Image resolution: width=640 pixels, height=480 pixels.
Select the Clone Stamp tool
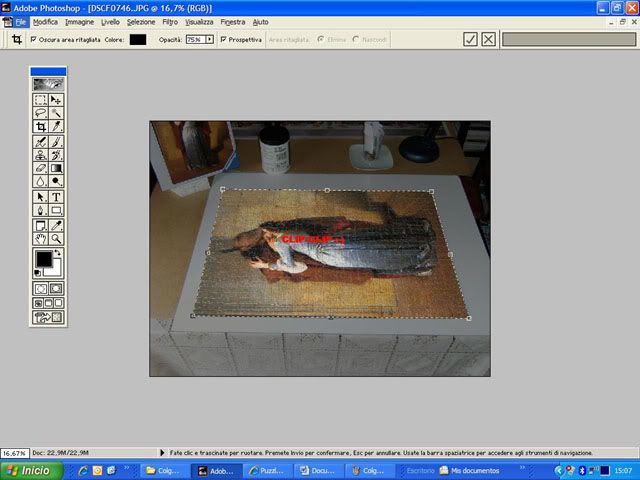coord(40,155)
